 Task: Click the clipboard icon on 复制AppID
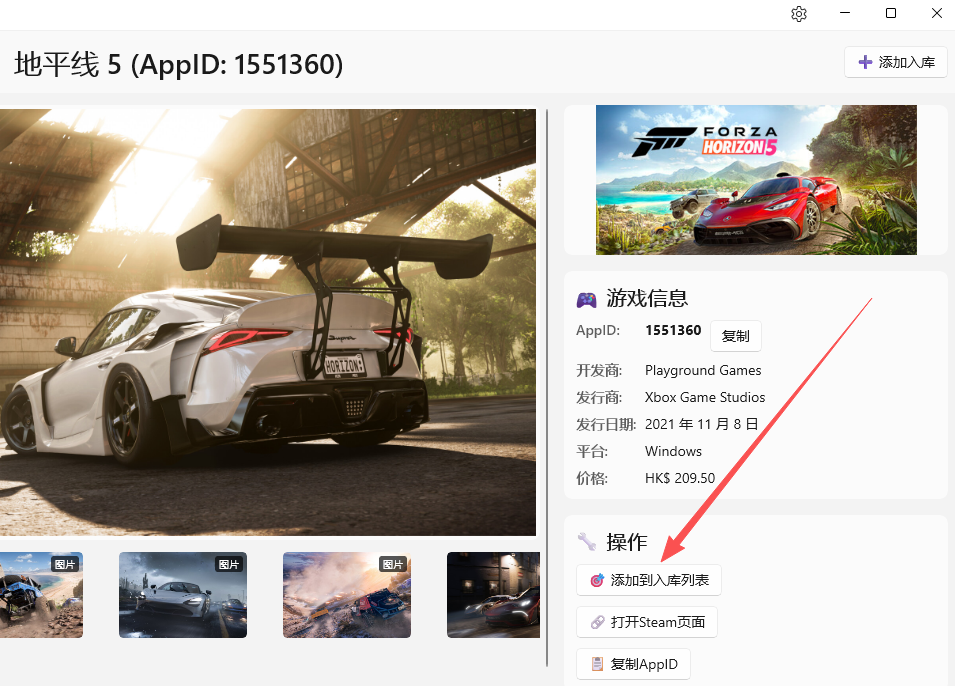[x=597, y=664]
